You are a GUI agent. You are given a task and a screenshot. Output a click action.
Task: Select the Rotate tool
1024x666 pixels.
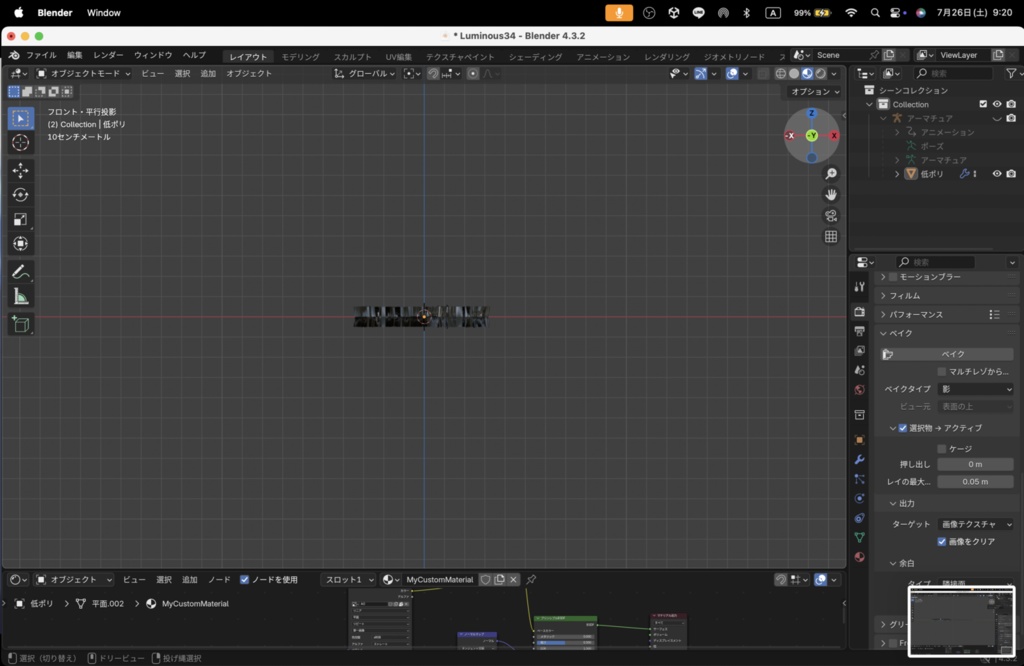pyautogui.click(x=20, y=195)
